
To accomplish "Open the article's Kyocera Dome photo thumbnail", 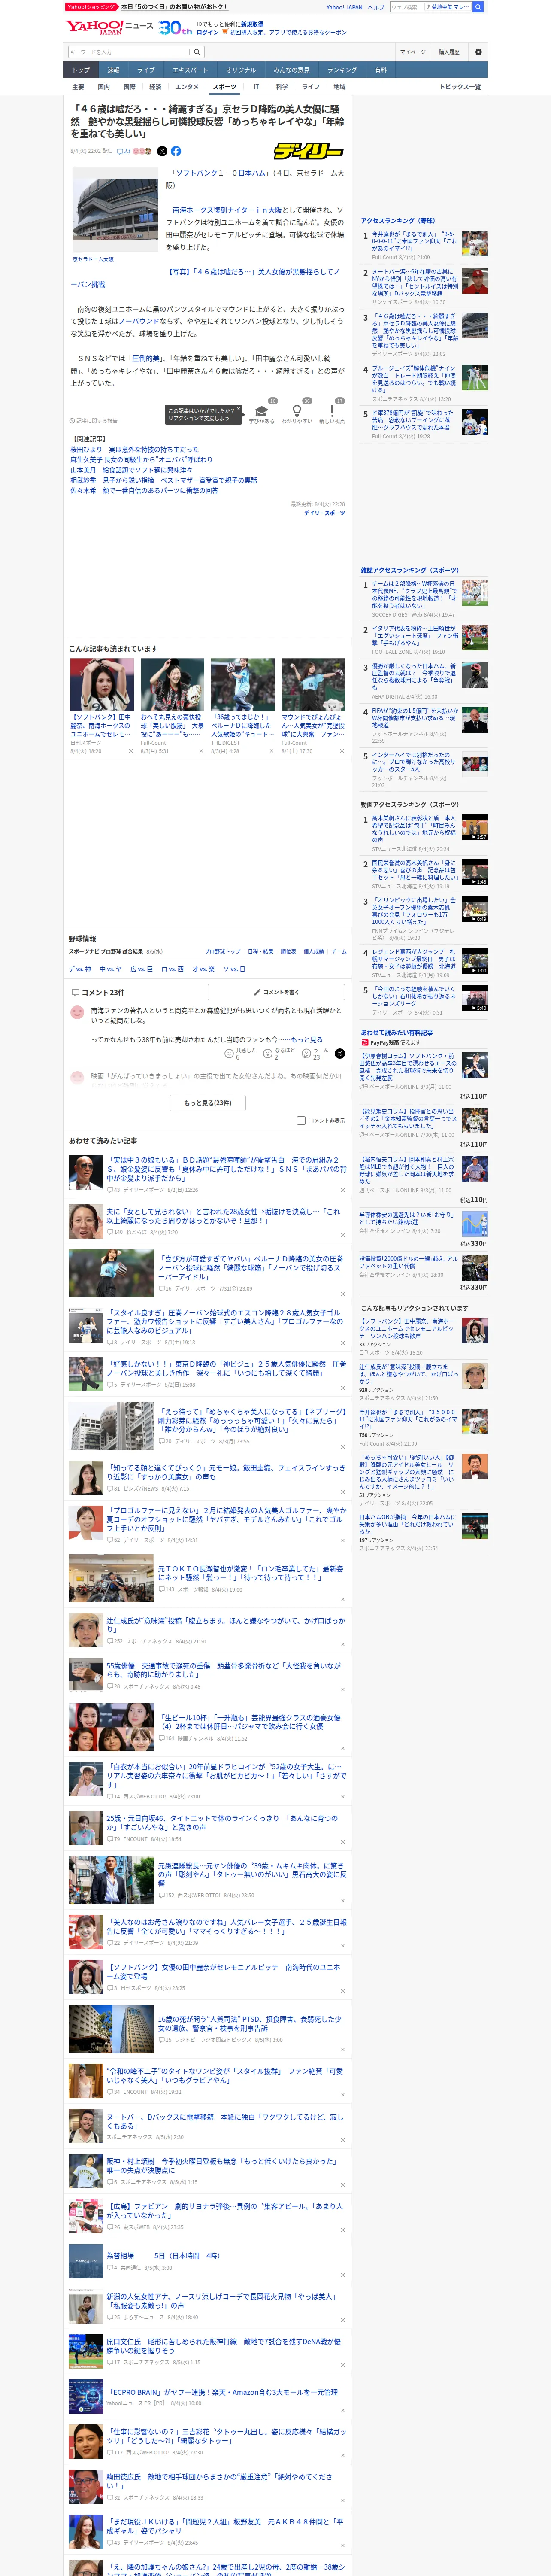I will pos(115,210).
